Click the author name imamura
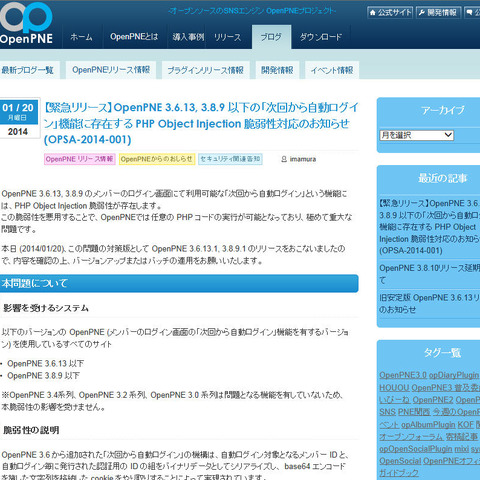 (x=303, y=159)
